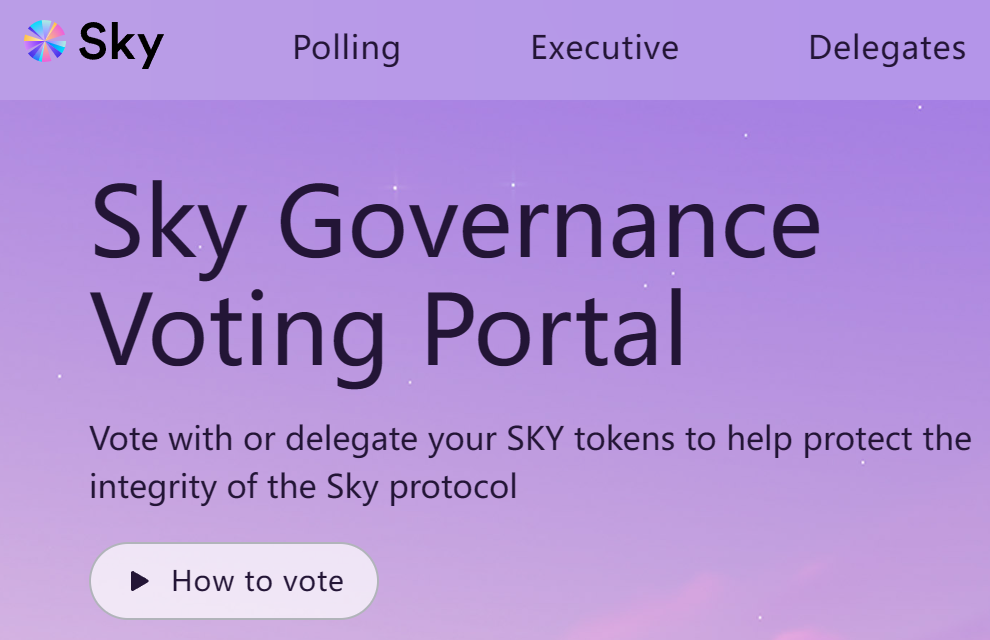Click the 'integrity of the Sky protocol' text
Viewport: 990px width, 640px height.
[303, 488]
